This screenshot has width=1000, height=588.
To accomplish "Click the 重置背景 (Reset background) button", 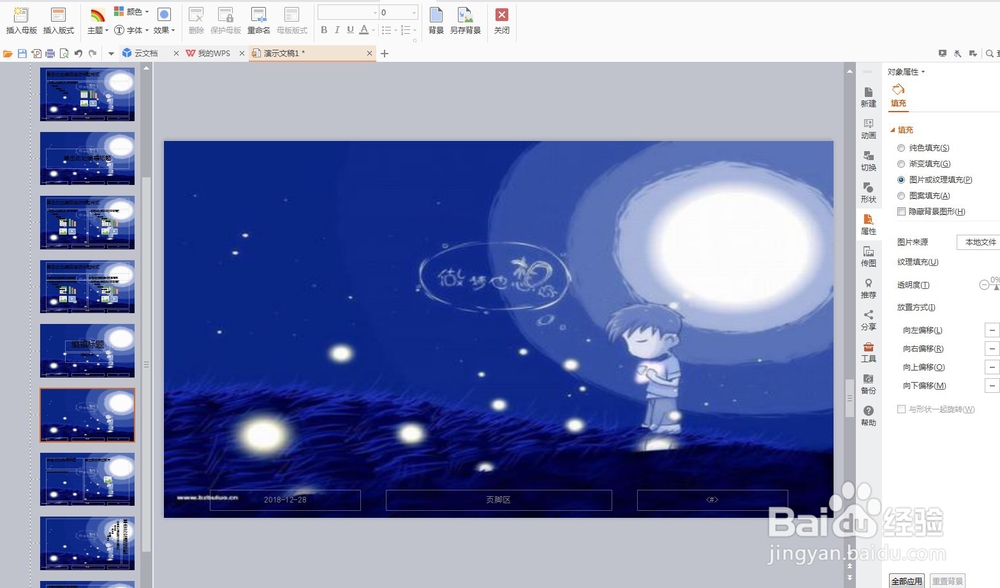I will click(947, 581).
